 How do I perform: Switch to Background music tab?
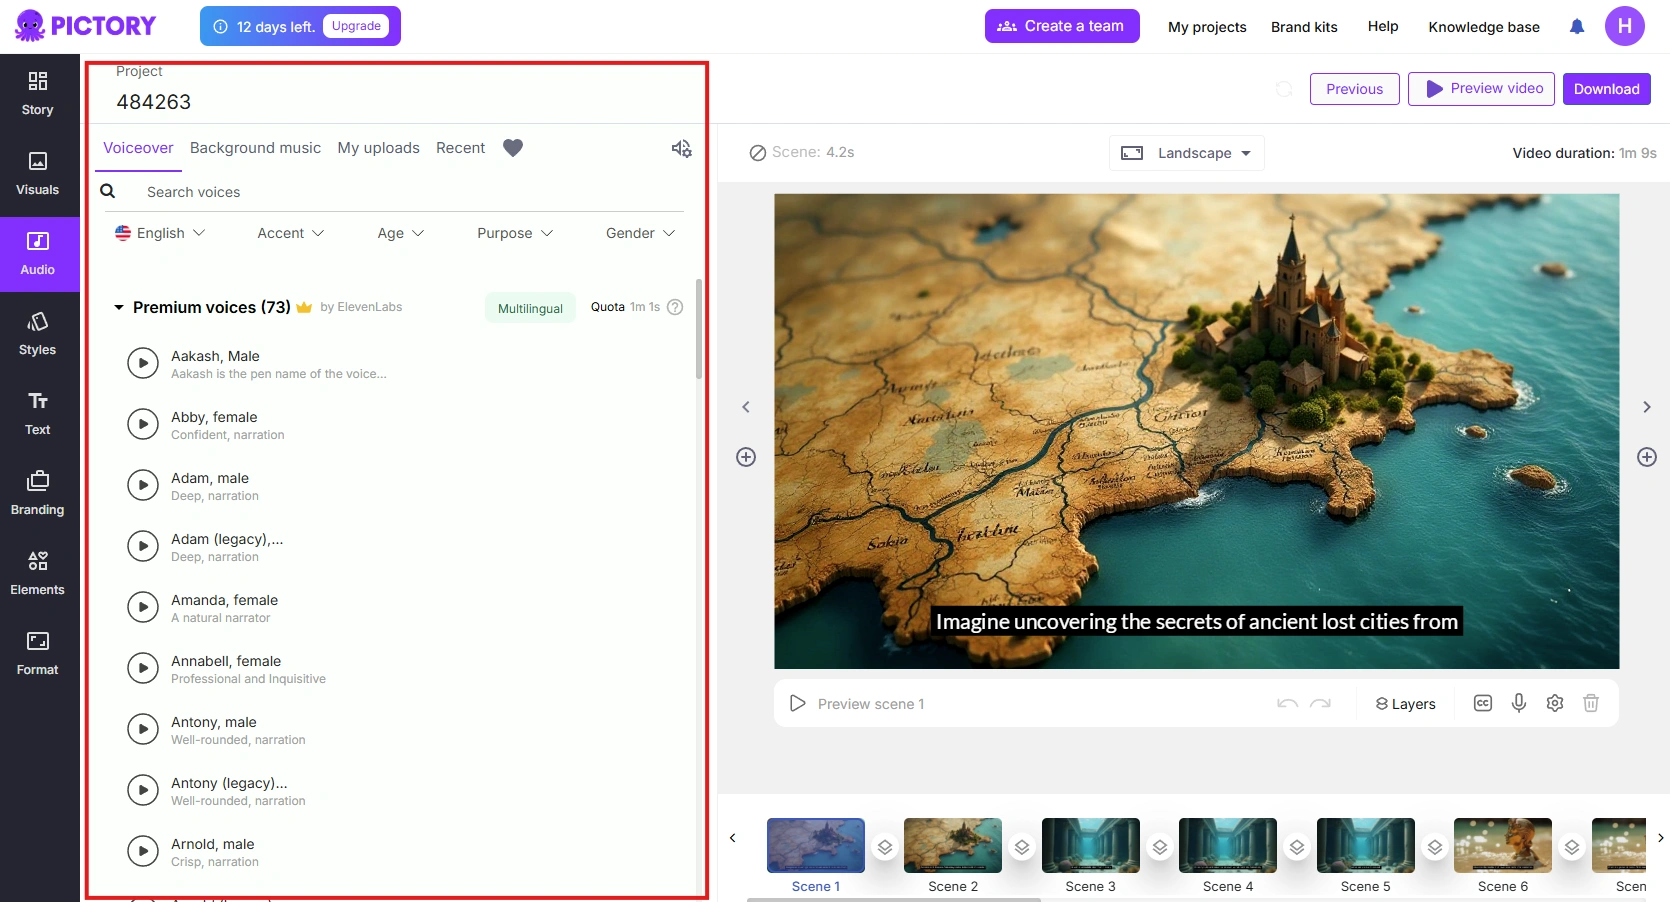[x=255, y=148]
